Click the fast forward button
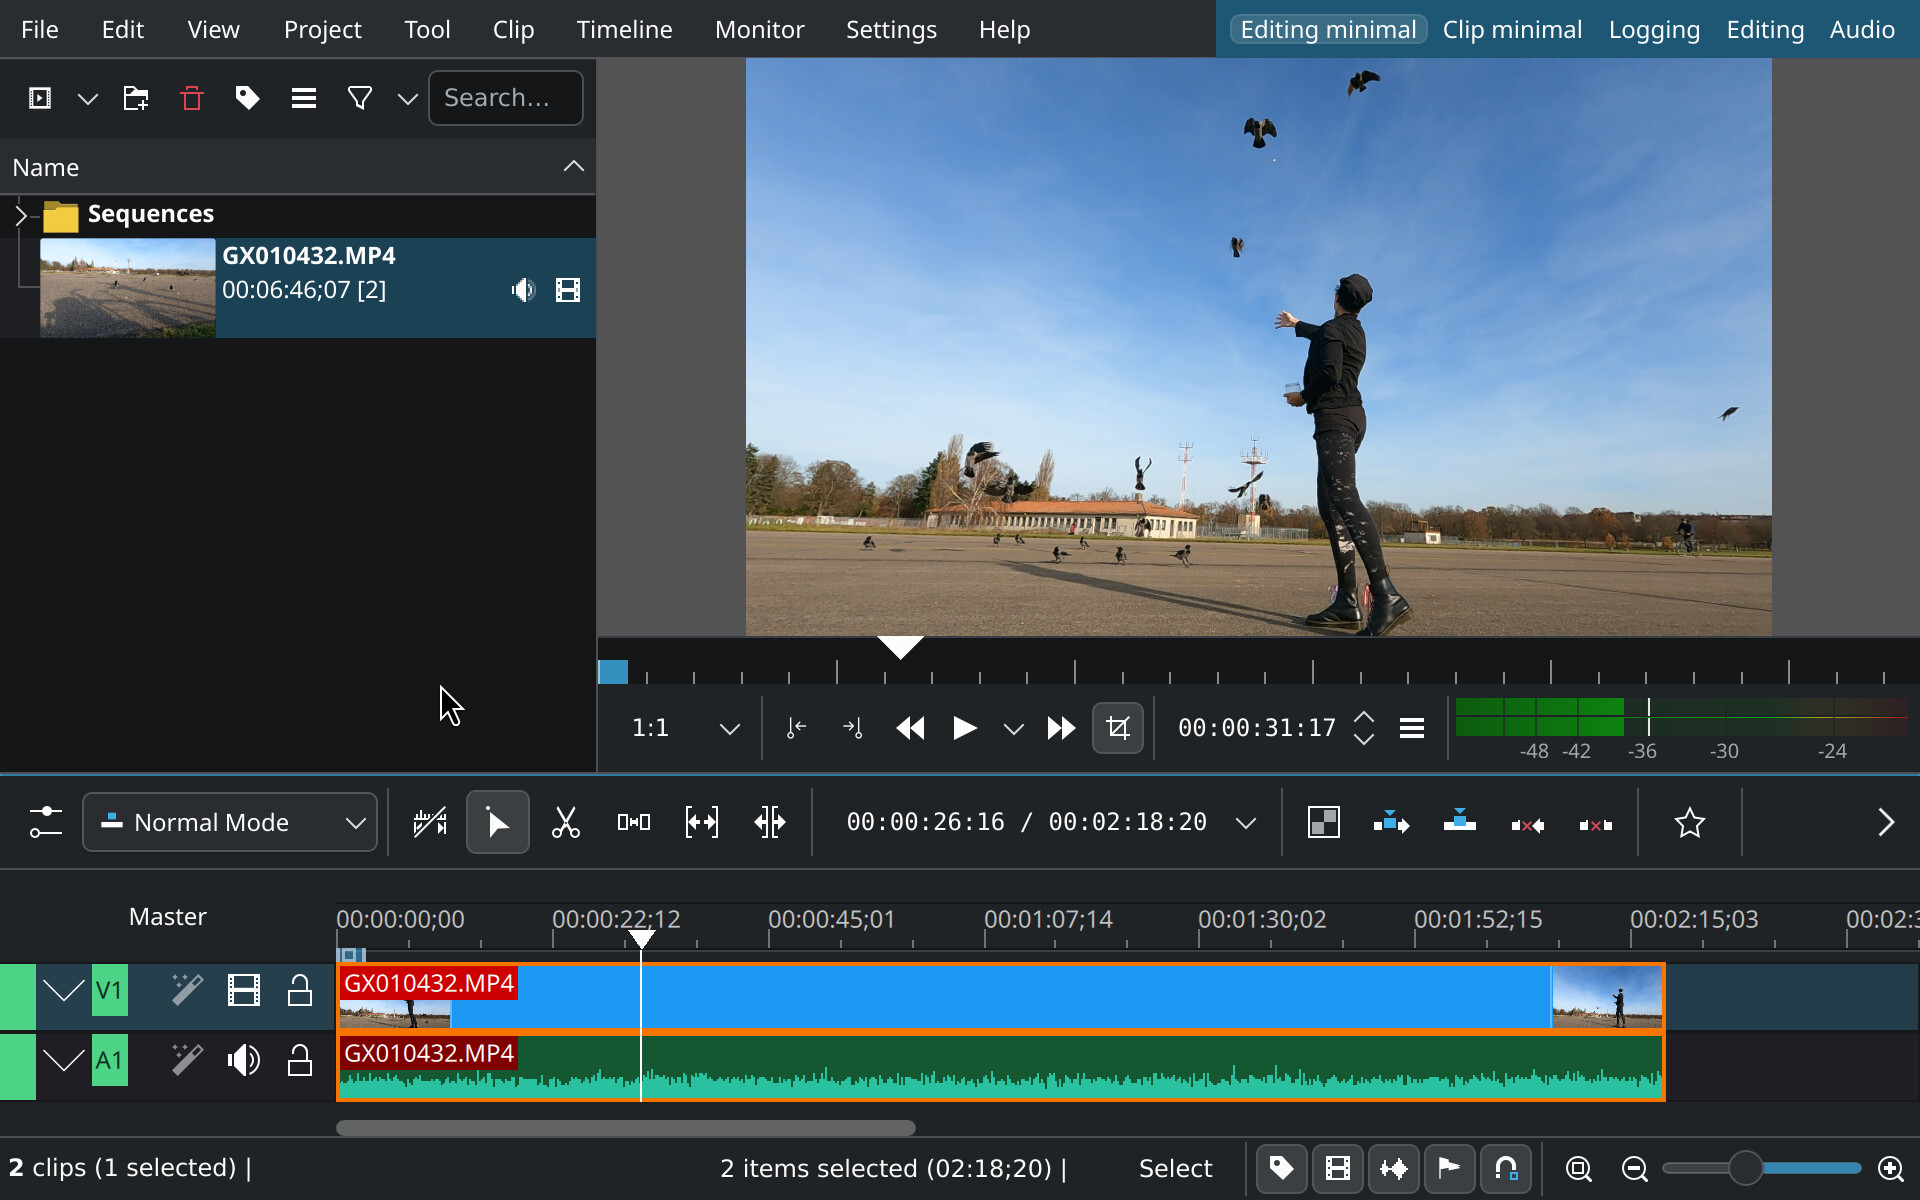This screenshot has width=1920, height=1200. pos(1060,728)
